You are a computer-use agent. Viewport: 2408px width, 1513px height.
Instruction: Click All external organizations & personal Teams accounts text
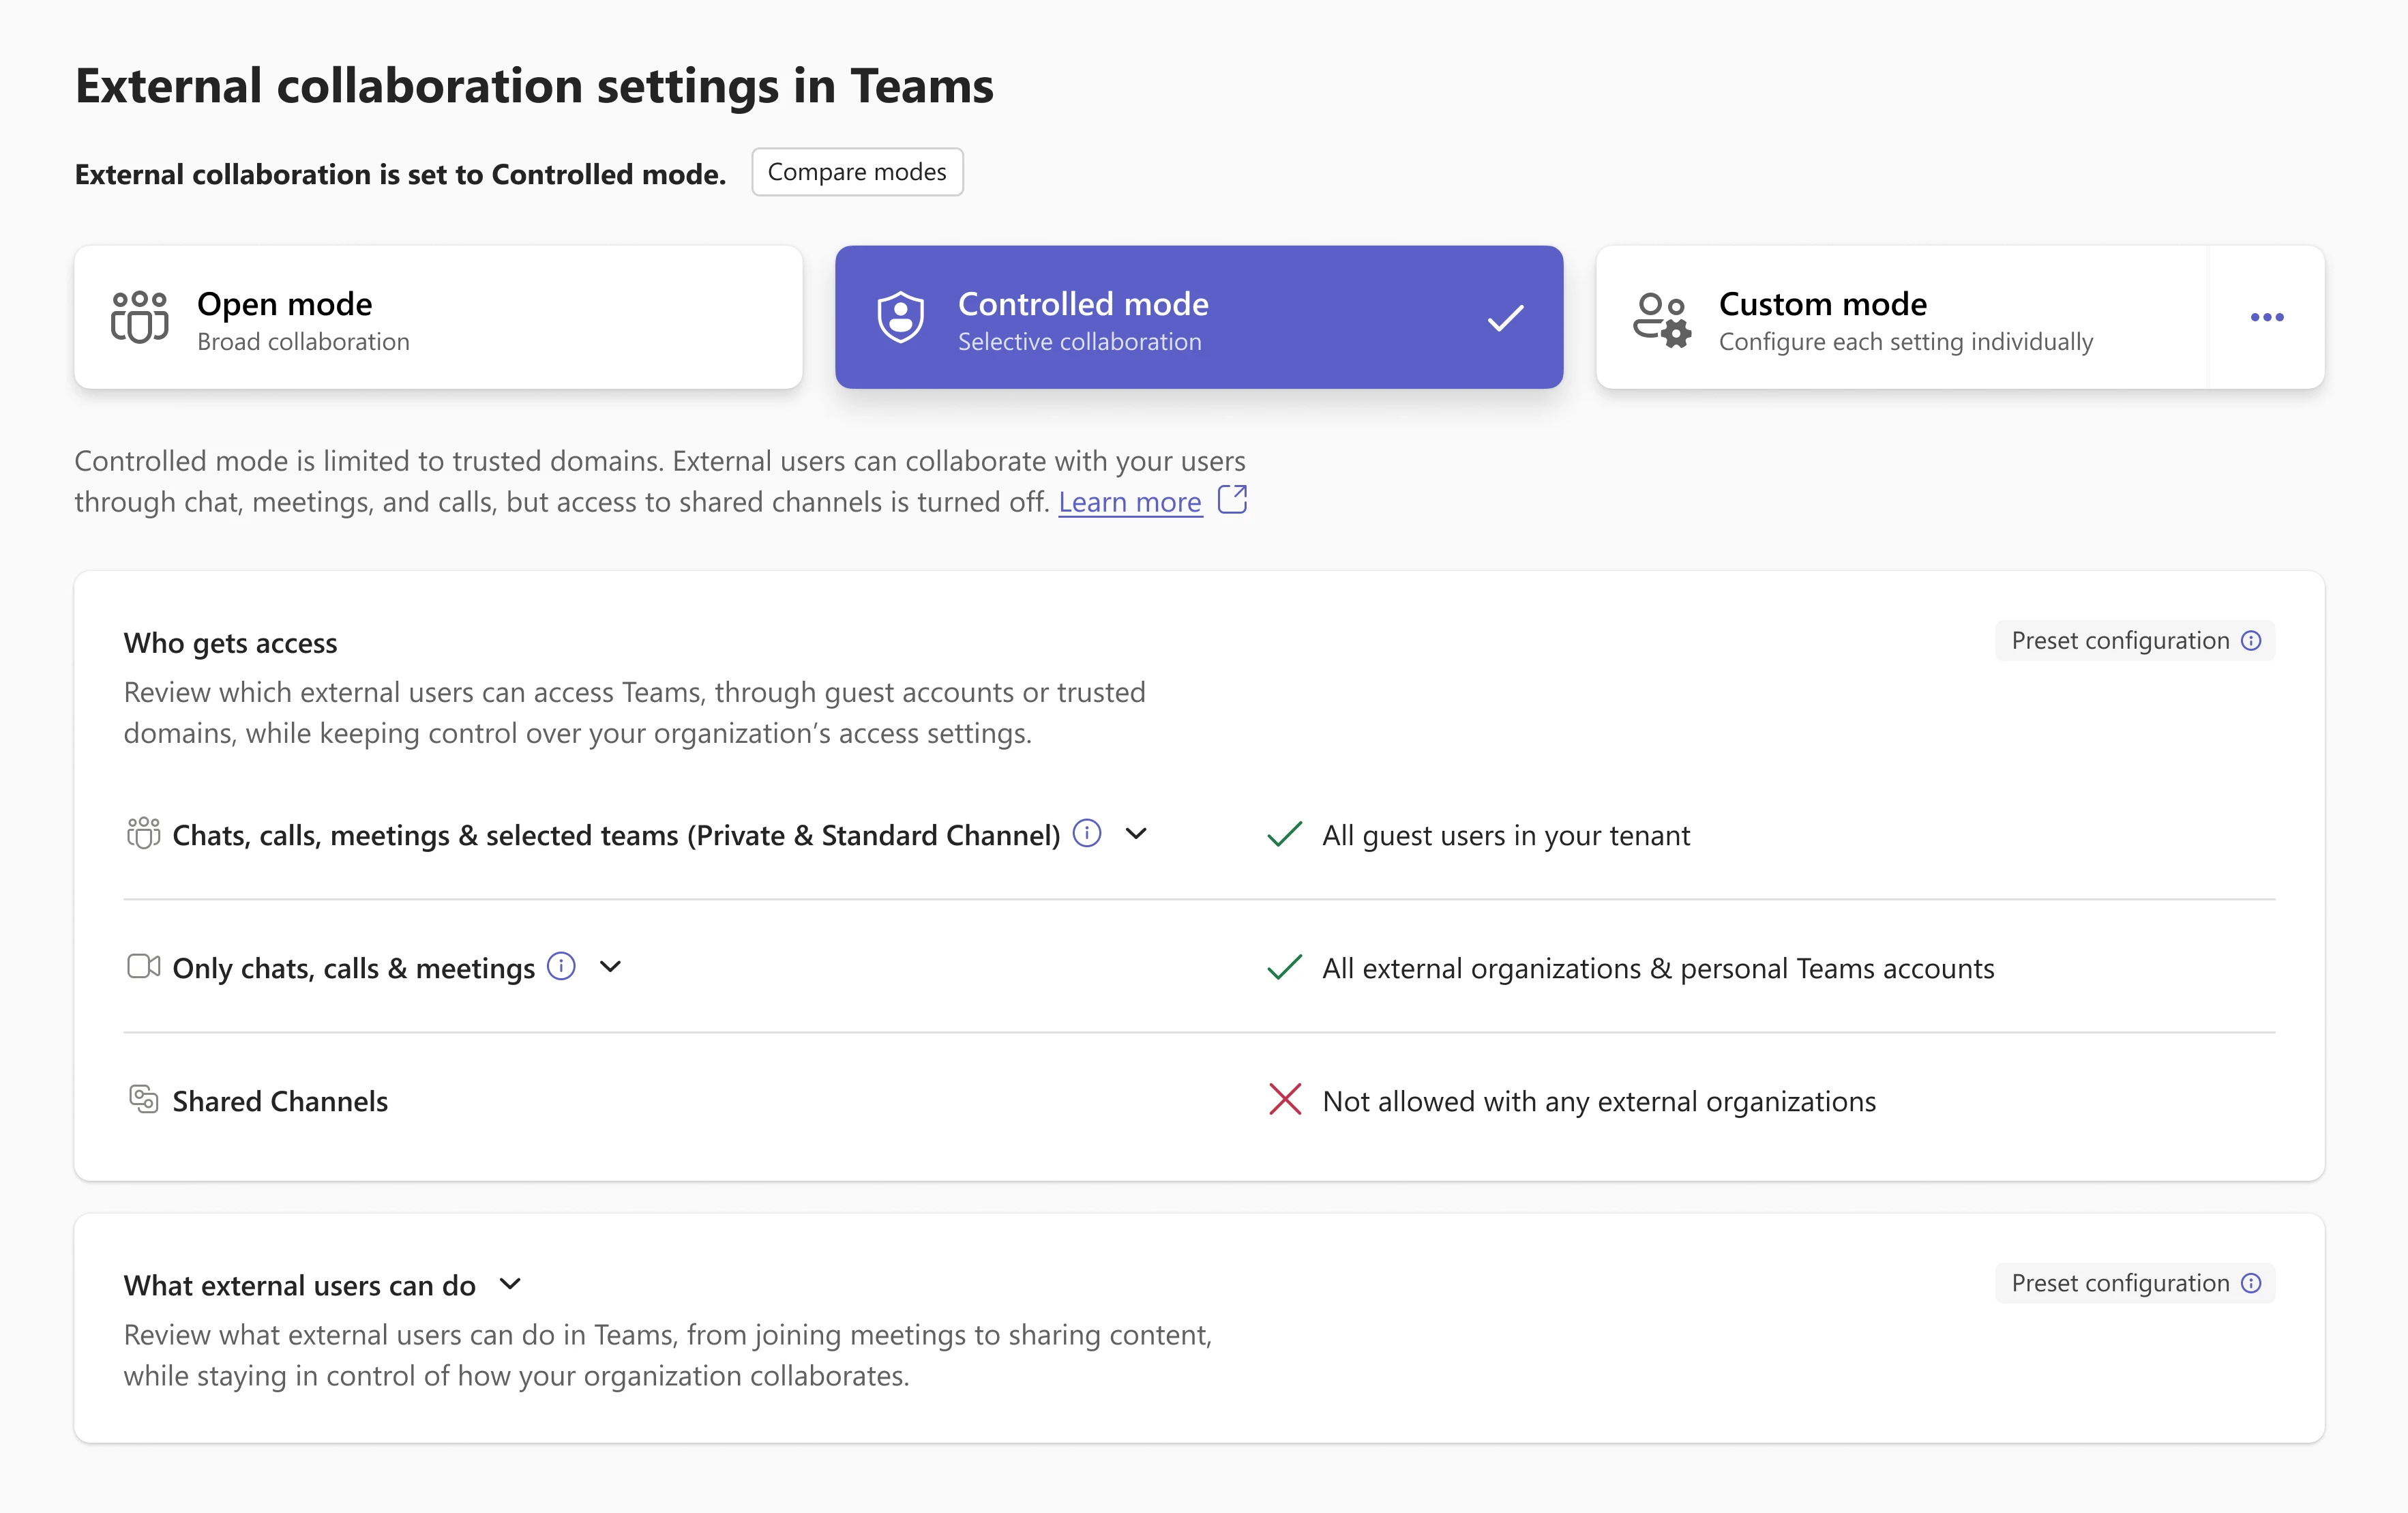coord(1658,968)
